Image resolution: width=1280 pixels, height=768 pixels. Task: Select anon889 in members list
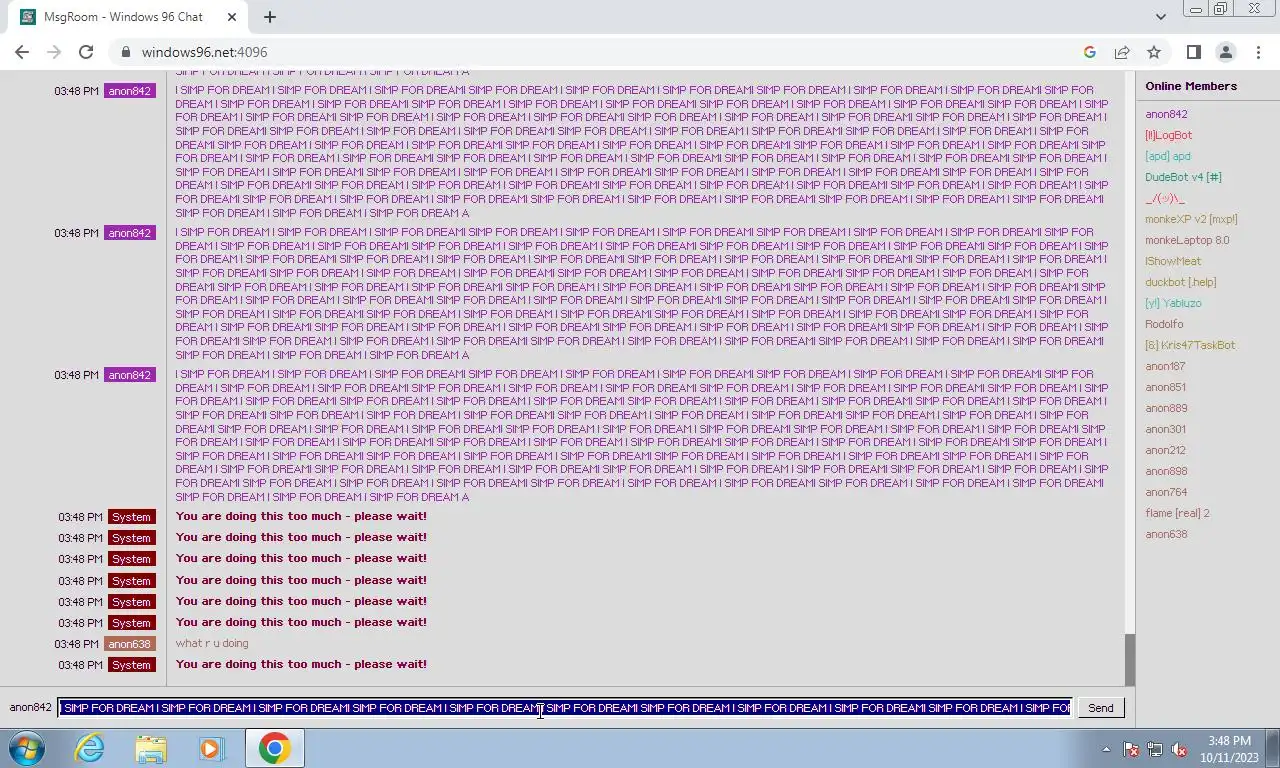point(1166,408)
